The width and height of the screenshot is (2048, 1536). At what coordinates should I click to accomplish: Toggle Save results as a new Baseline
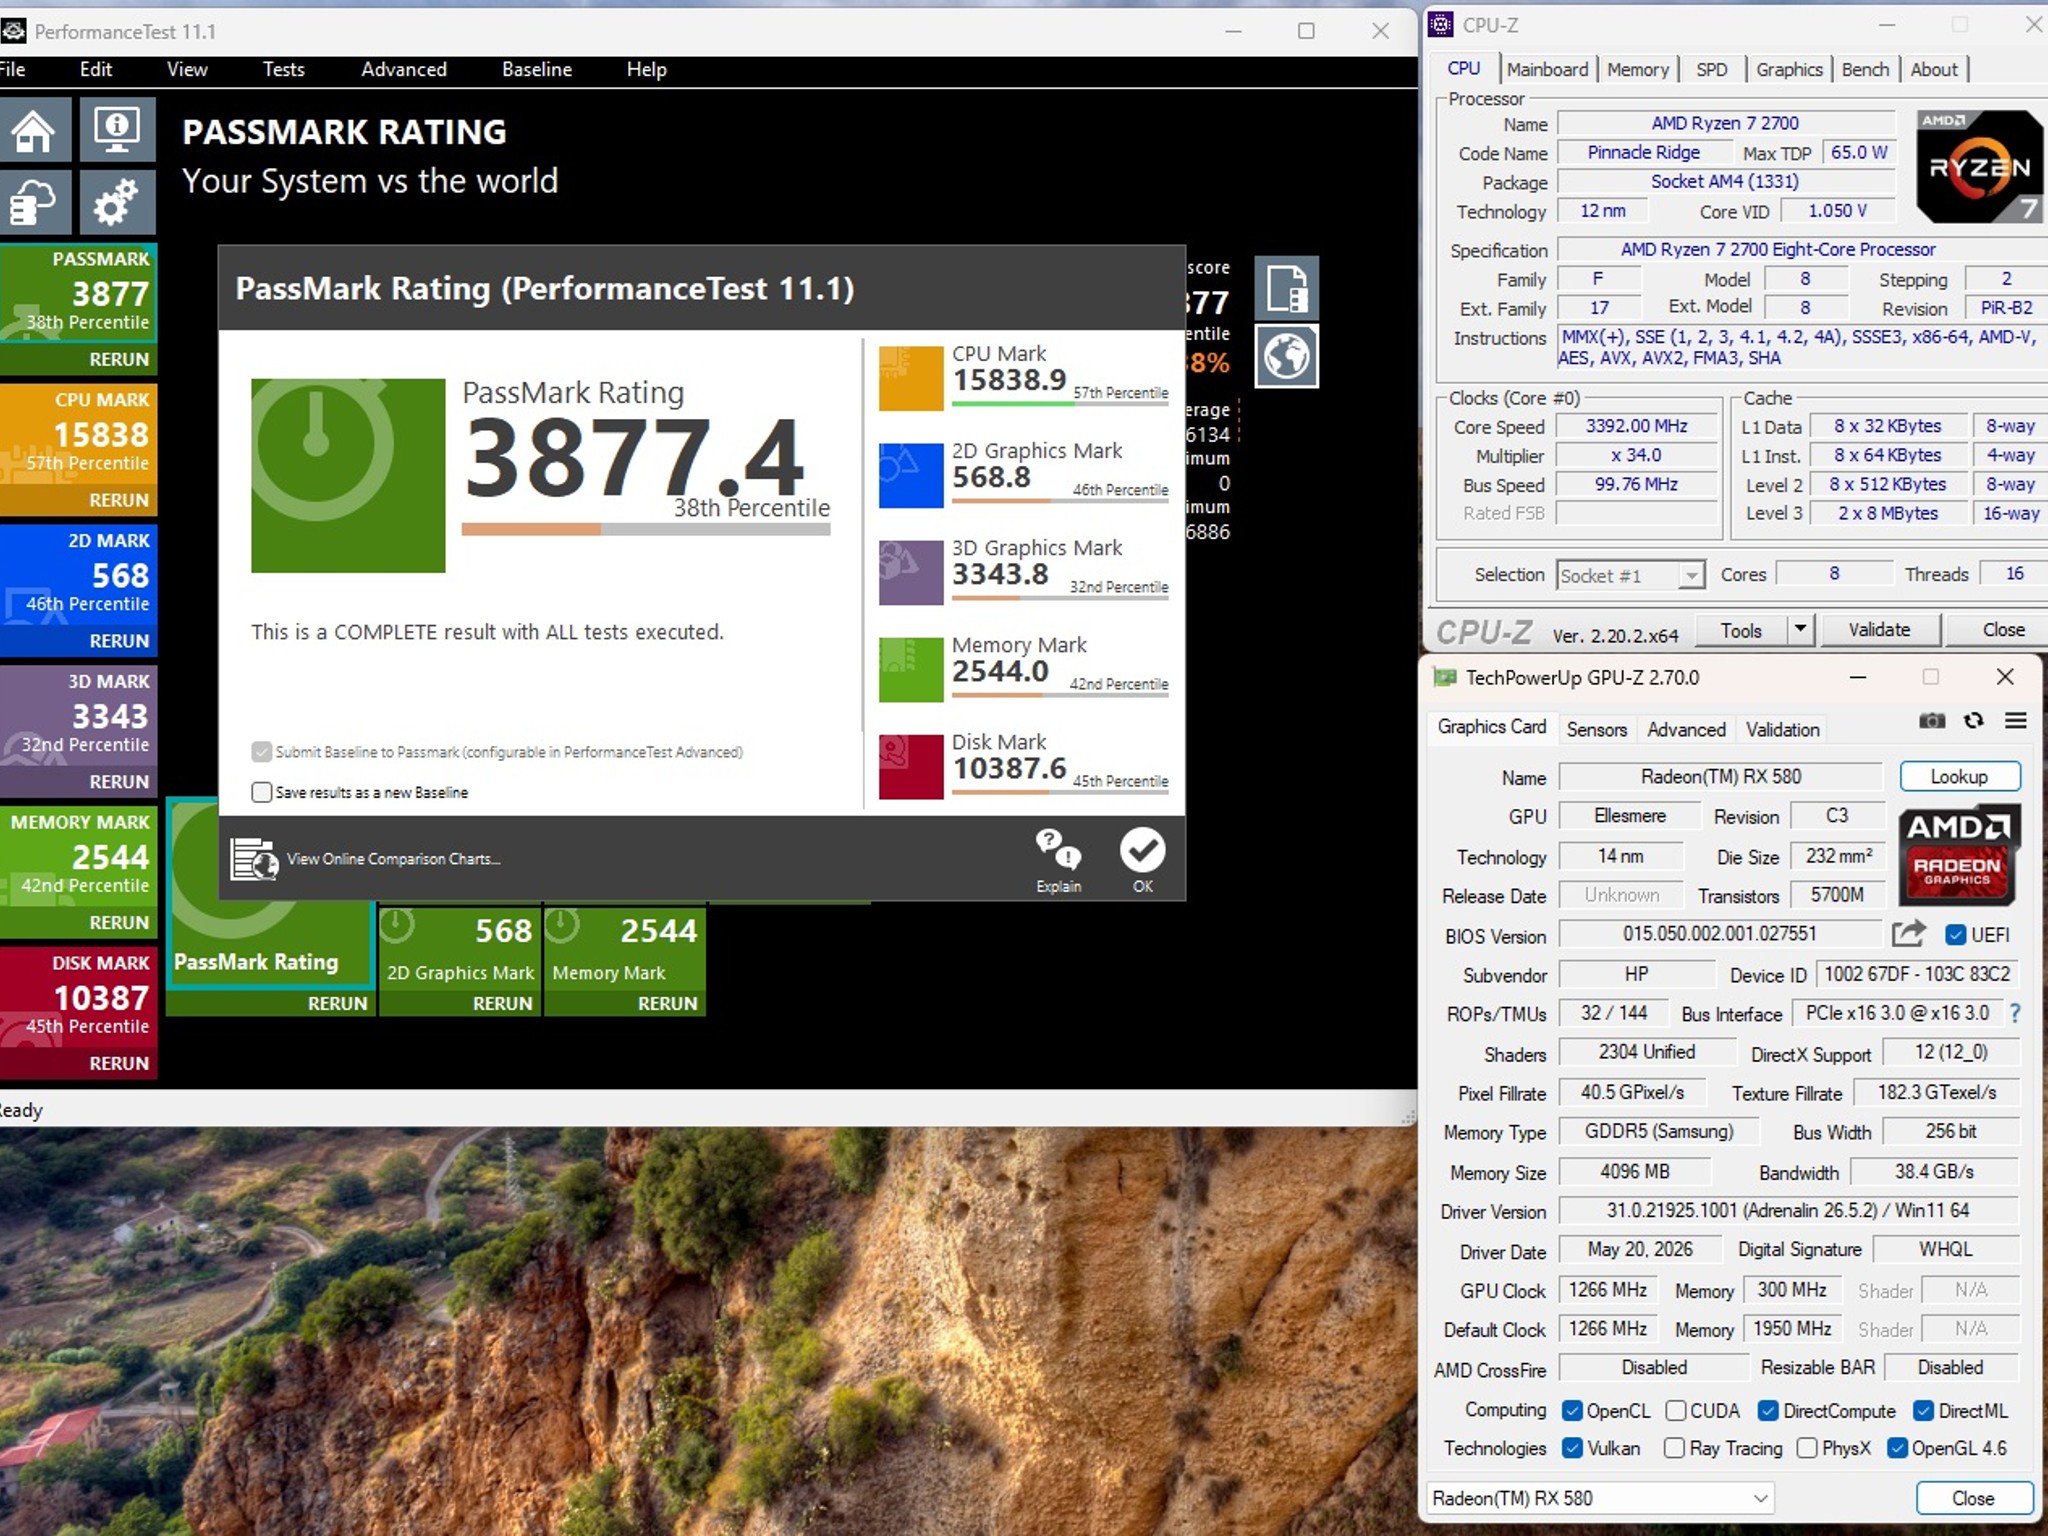(261, 792)
